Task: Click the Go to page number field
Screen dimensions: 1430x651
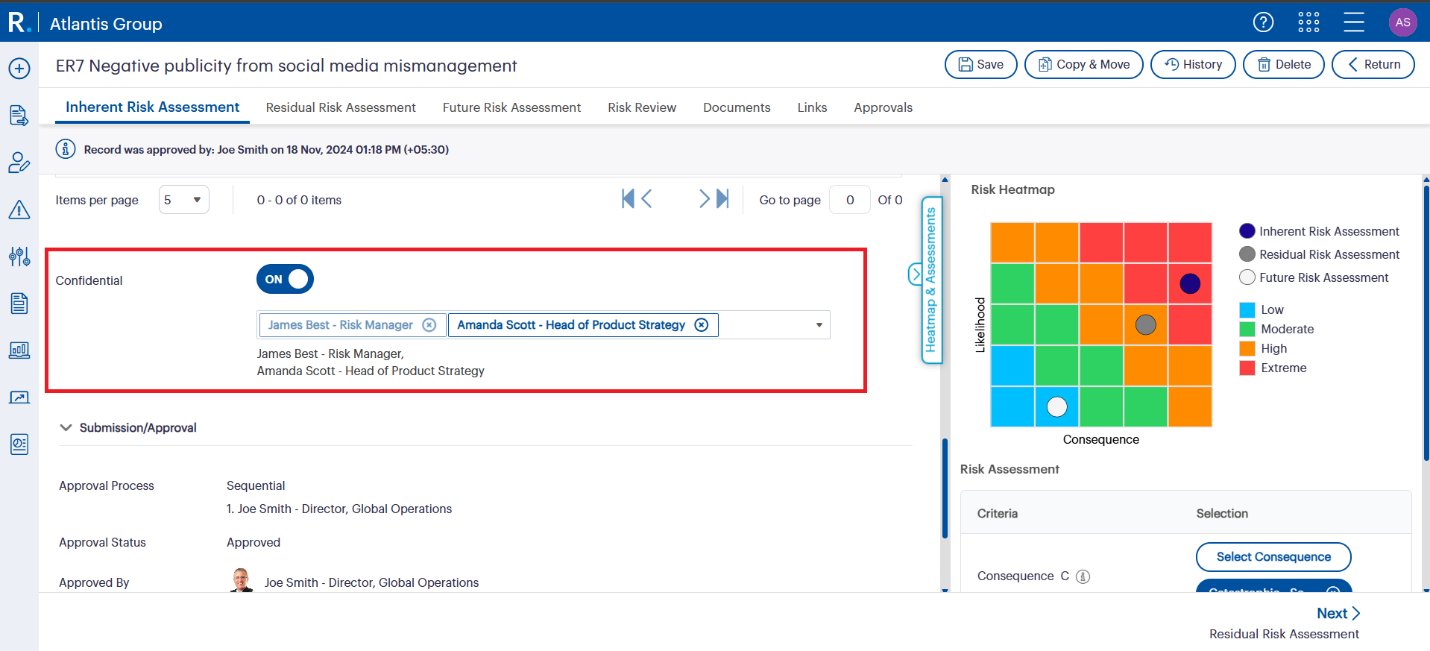Action: [850, 200]
